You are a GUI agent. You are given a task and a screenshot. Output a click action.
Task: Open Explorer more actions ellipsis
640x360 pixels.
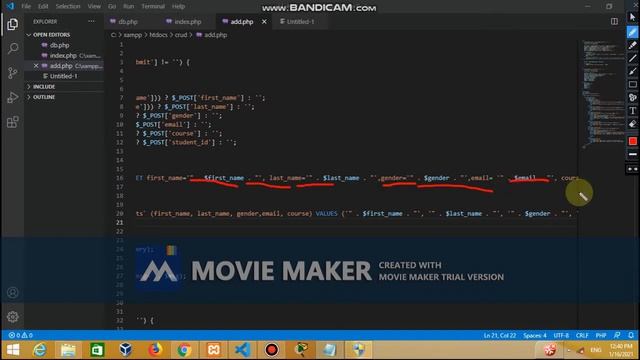91,22
